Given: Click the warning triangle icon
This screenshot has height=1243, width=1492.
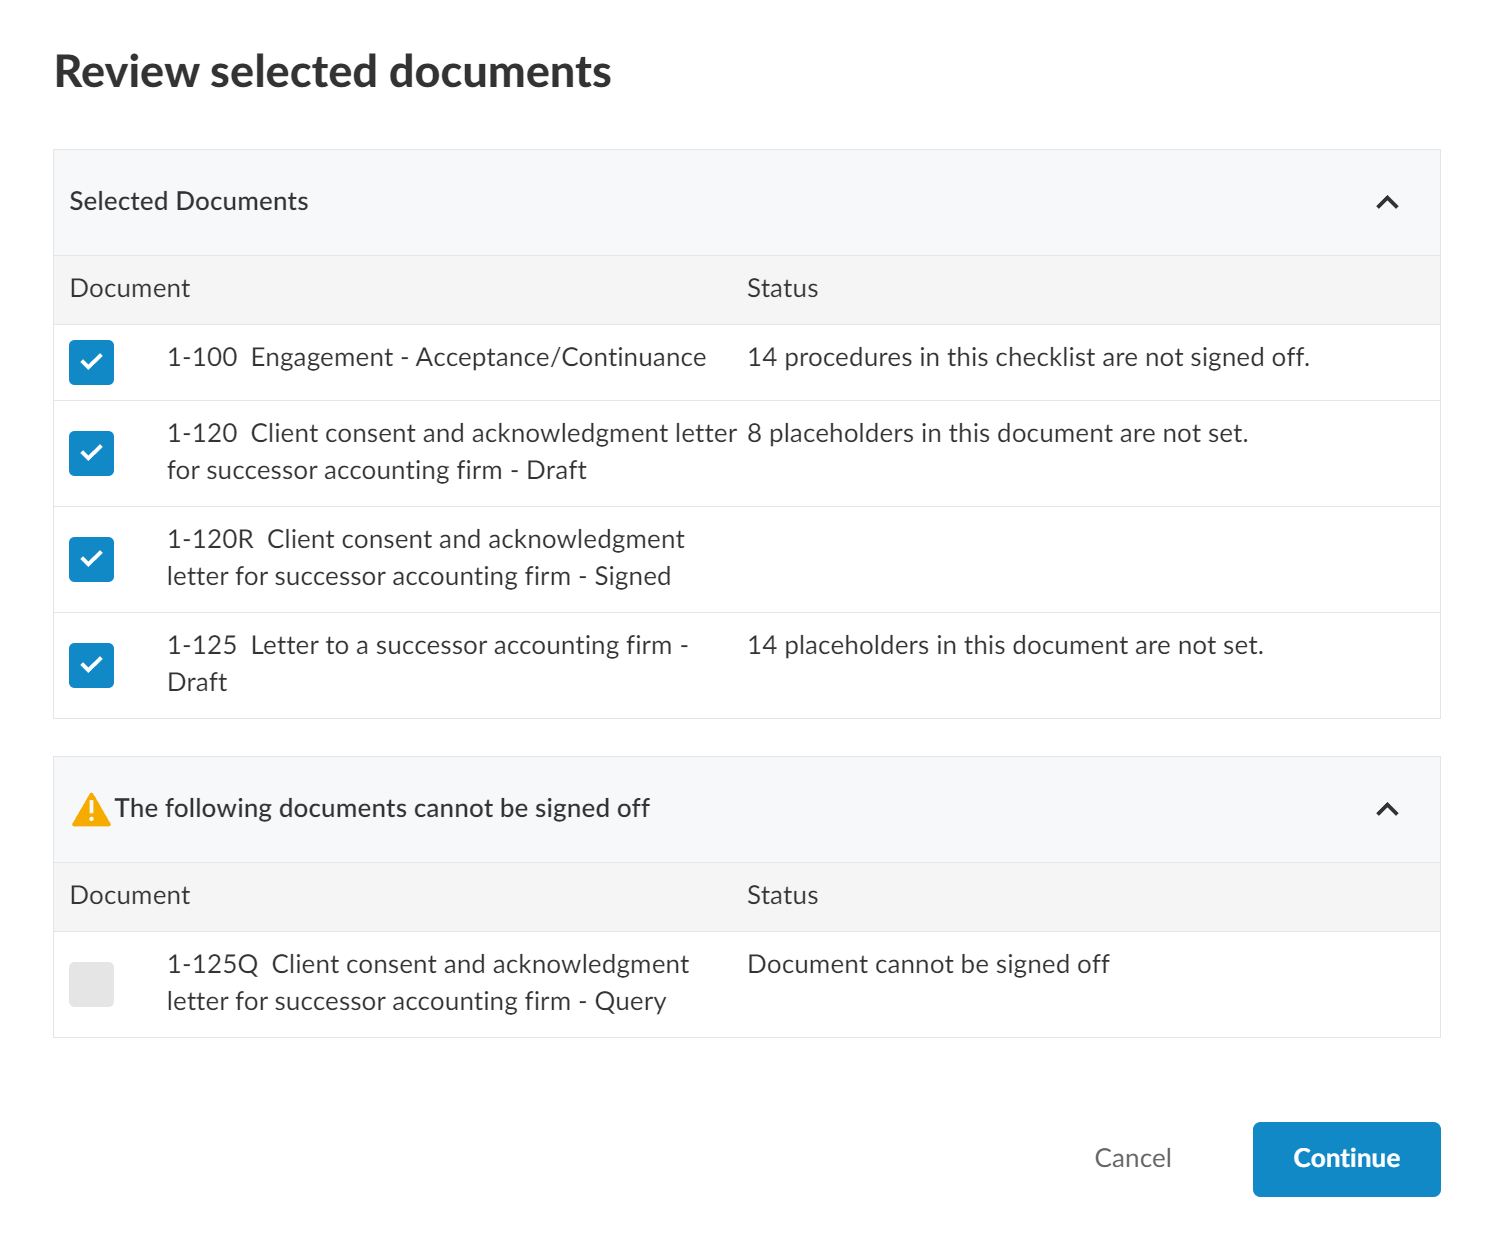Looking at the screenshot, I should (91, 808).
